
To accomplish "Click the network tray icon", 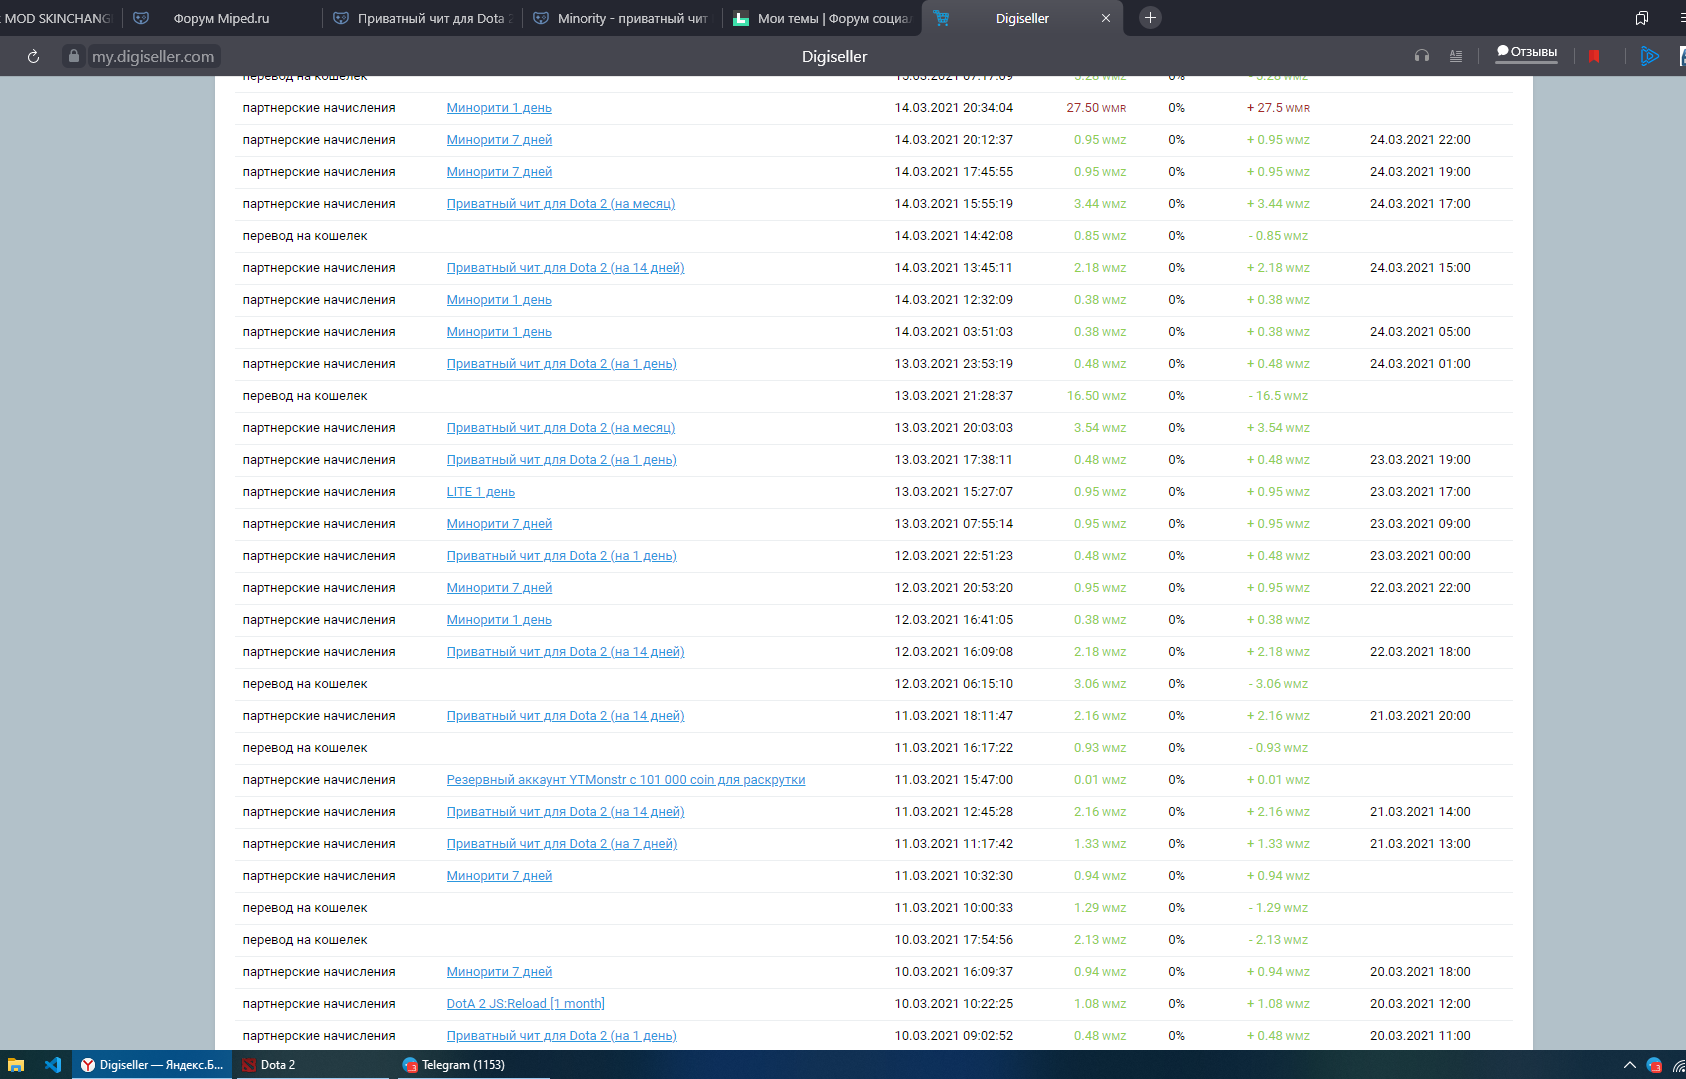I will click(1678, 1065).
